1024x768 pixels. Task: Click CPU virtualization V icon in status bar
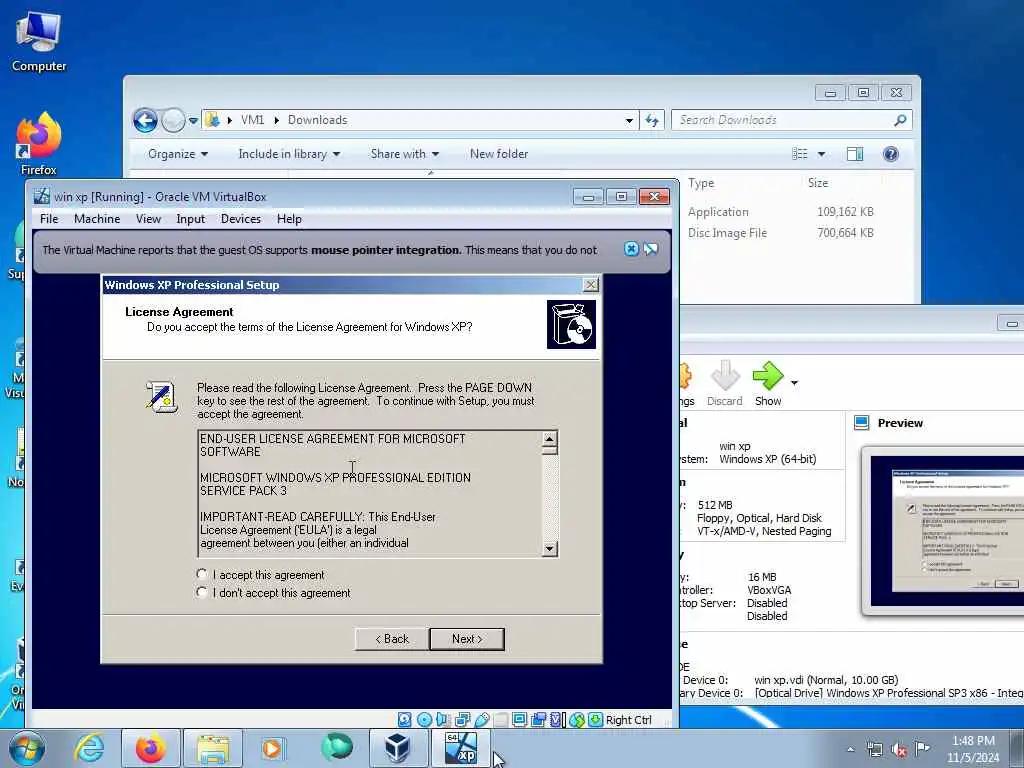555,720
